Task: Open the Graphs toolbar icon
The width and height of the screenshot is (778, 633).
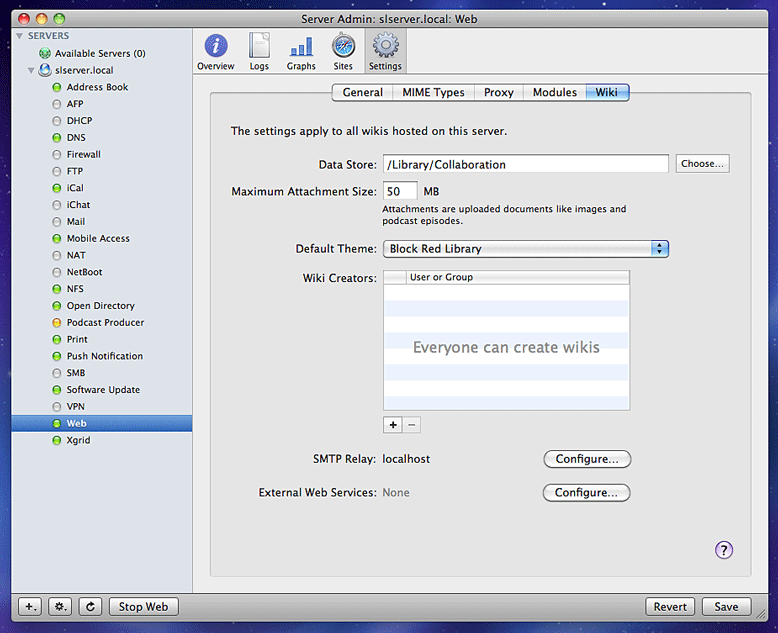Action: pyautogui.click(x=301, y=52)
